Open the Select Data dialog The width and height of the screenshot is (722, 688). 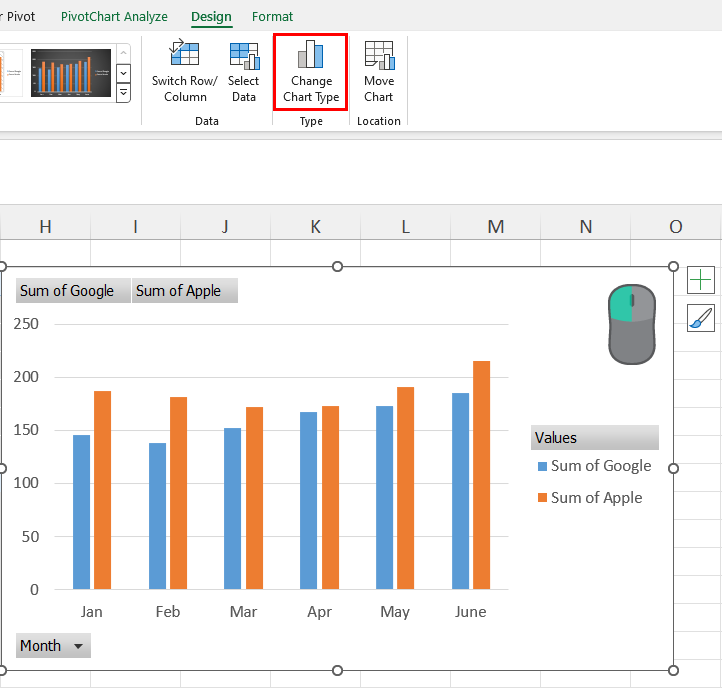tap(244, 71)
